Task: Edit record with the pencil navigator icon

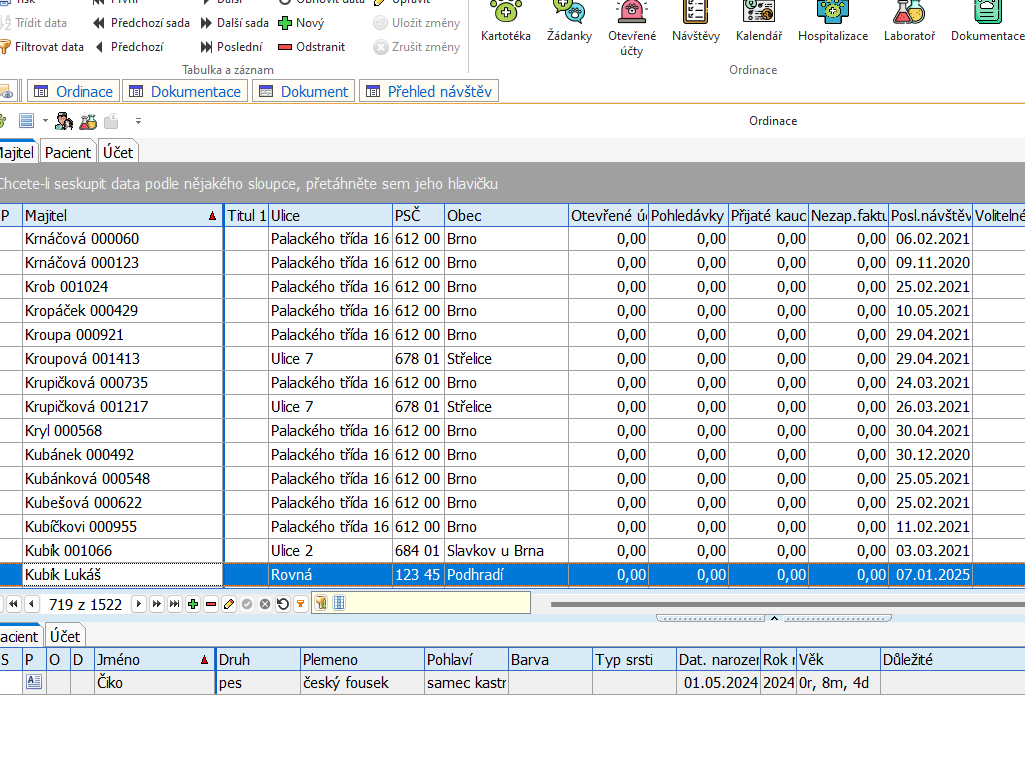Action: 229,604
